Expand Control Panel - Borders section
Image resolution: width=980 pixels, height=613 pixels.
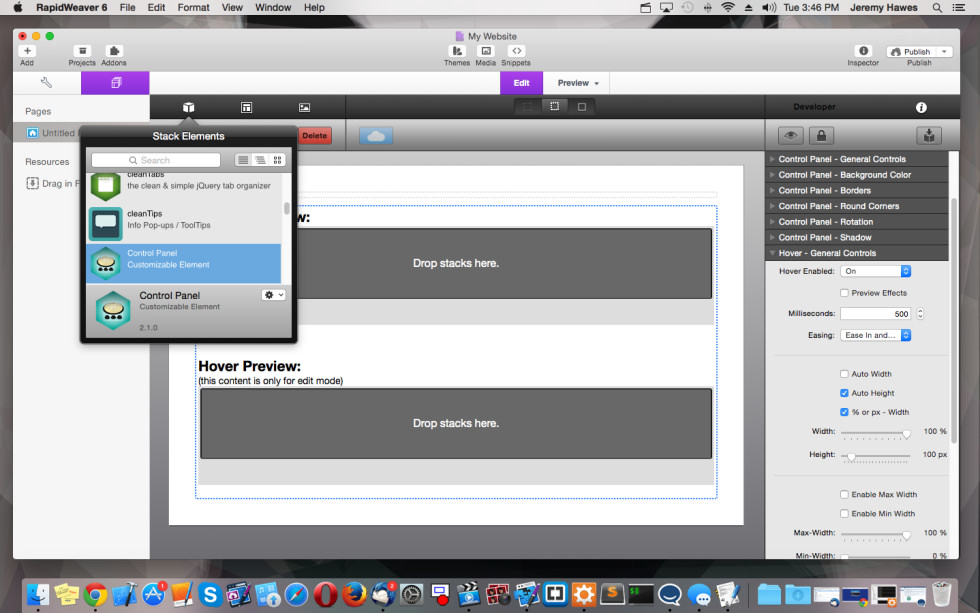(x=857, y=191)
